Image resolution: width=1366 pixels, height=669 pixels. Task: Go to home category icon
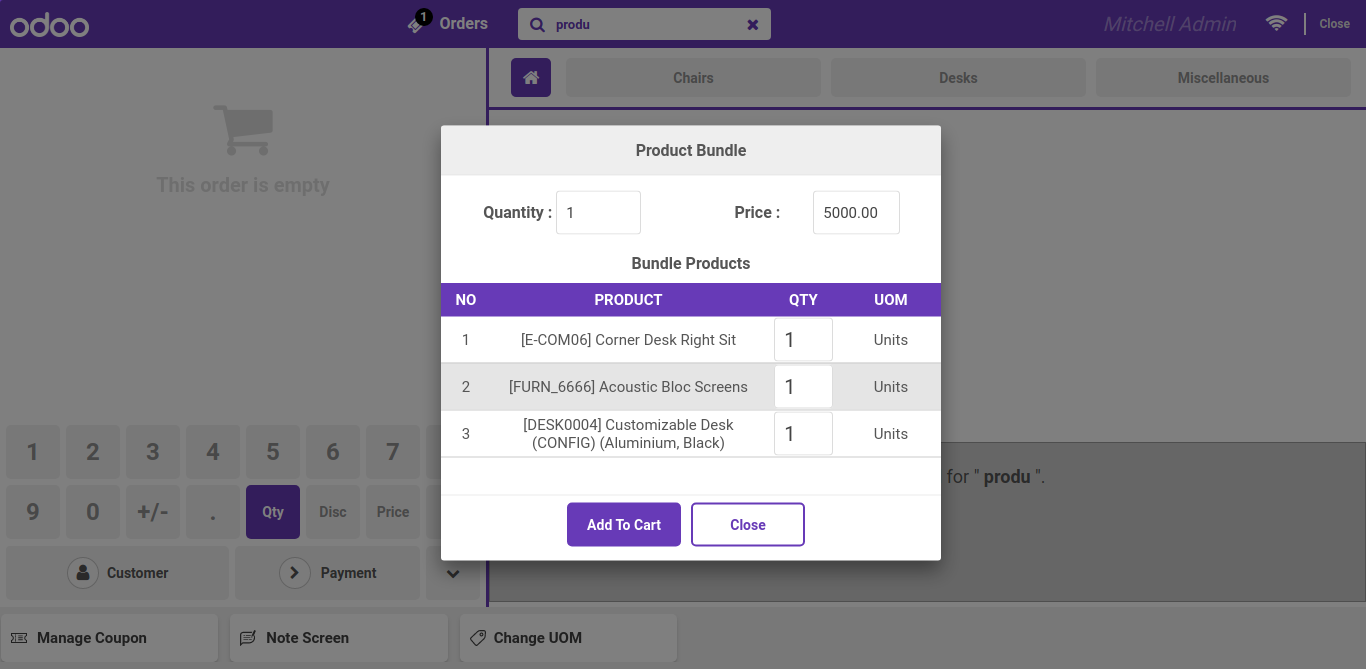point(531,77)
